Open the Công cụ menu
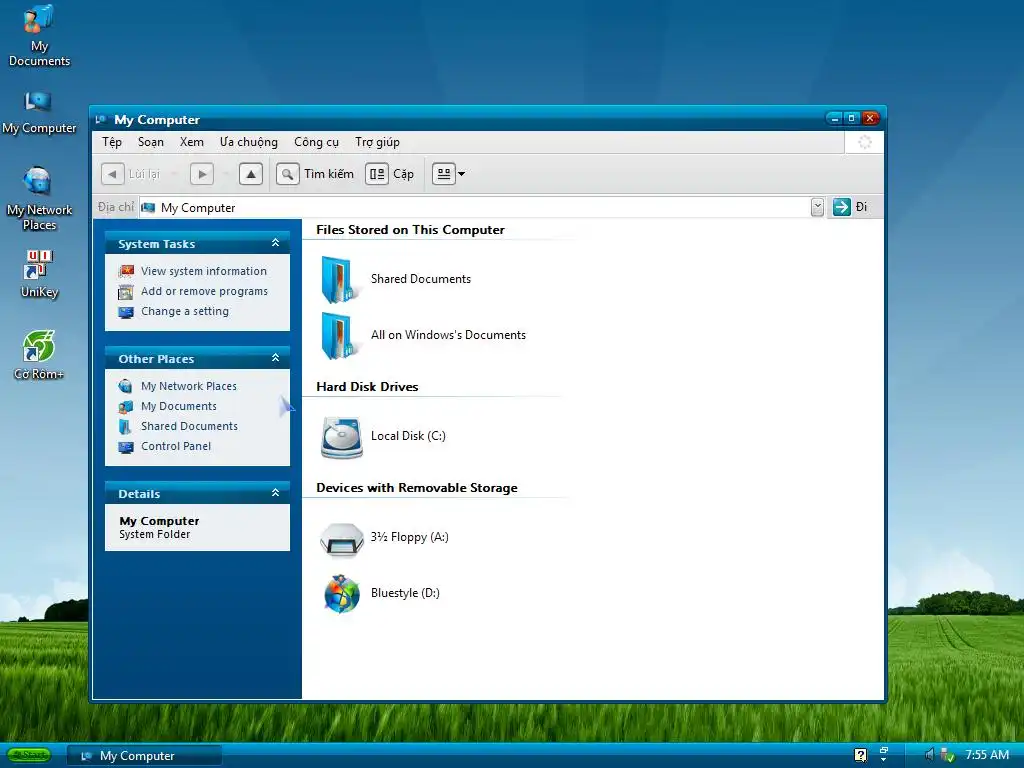The image size is (1024, 768). pos(316,142)
